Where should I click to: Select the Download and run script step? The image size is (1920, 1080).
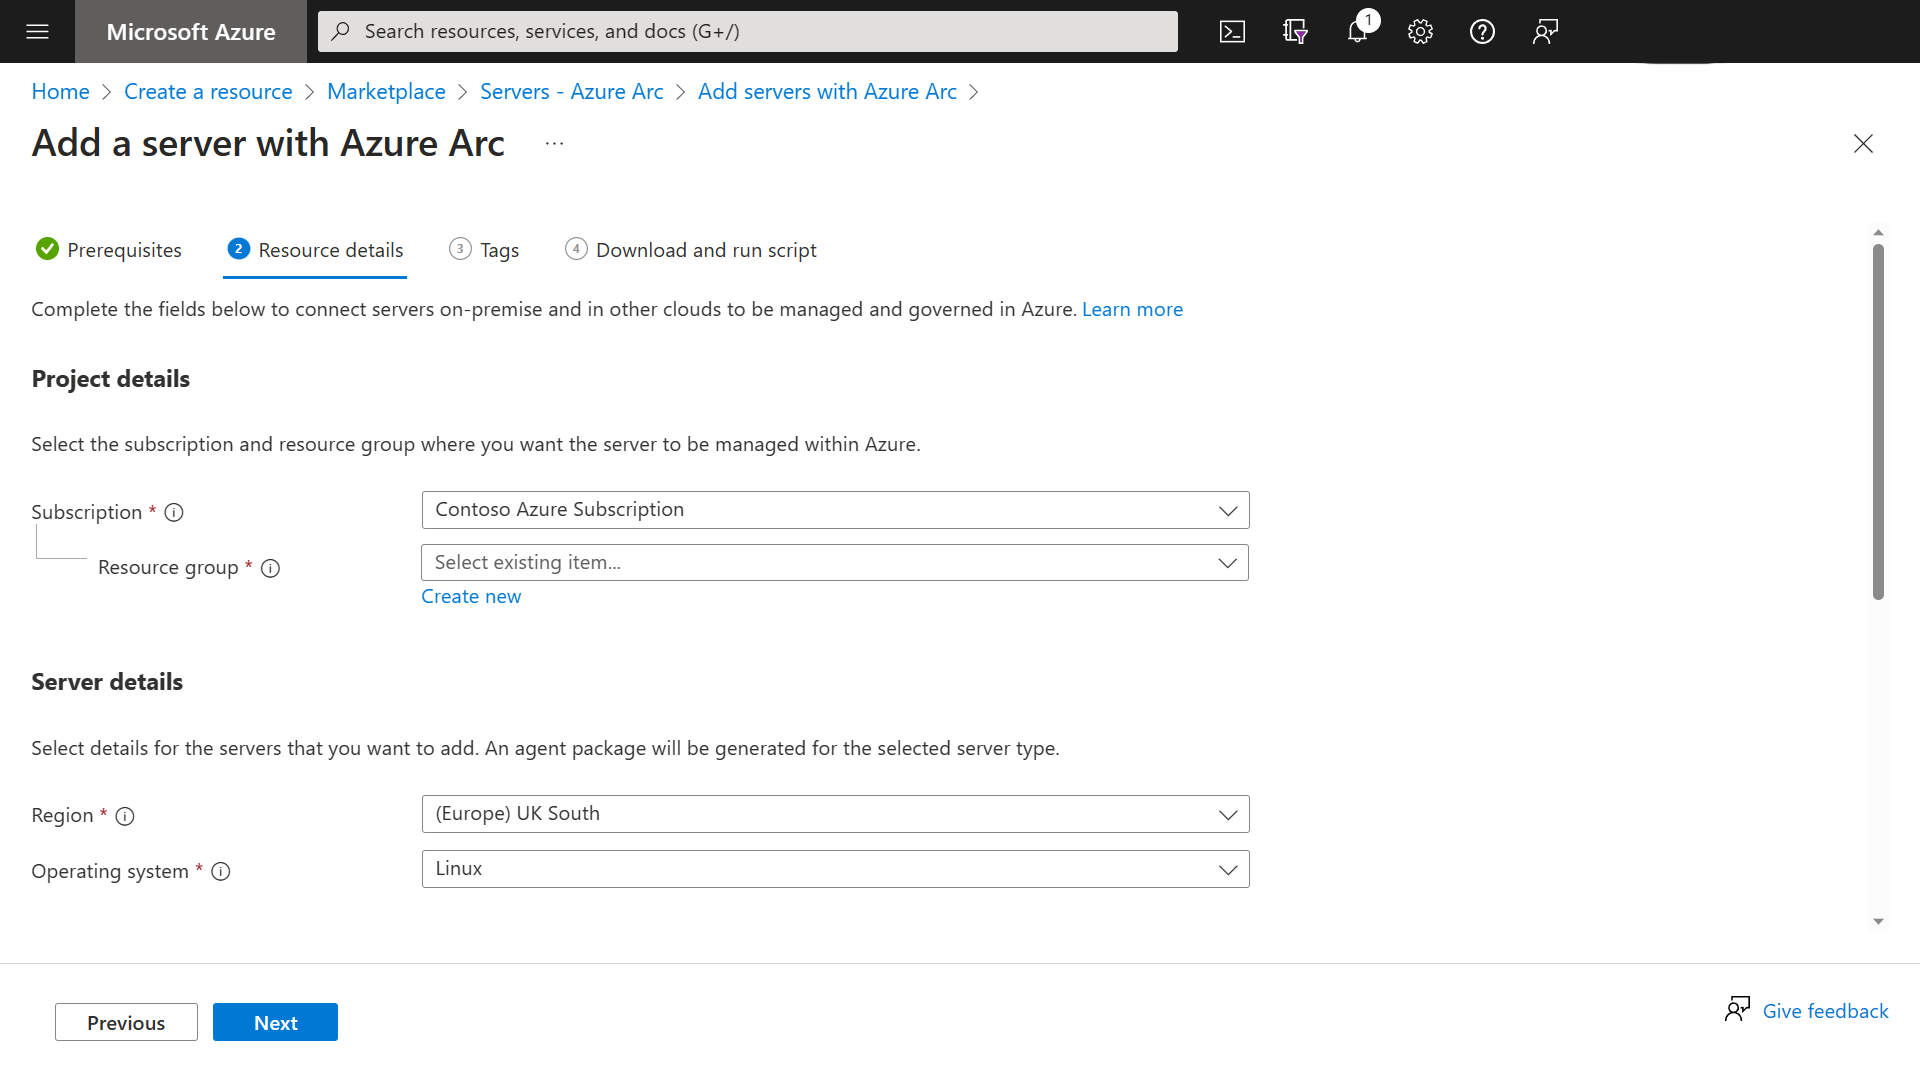[x=576, y=249]
